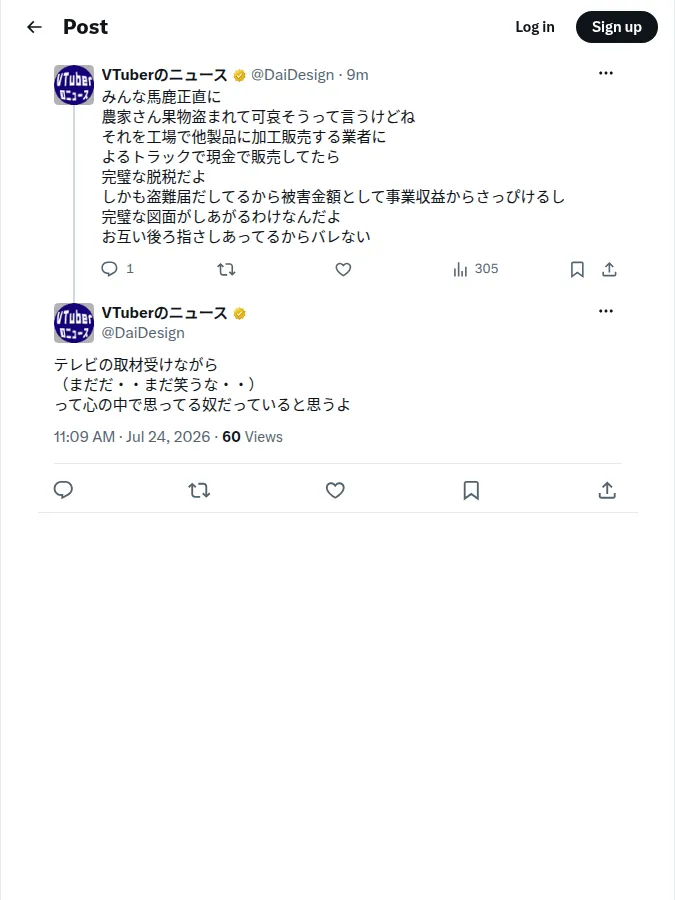Viewport: 675px width, 900px height.
Task: Open VTuberのニュース avatar on first post
Action: (x=74, y=85)
